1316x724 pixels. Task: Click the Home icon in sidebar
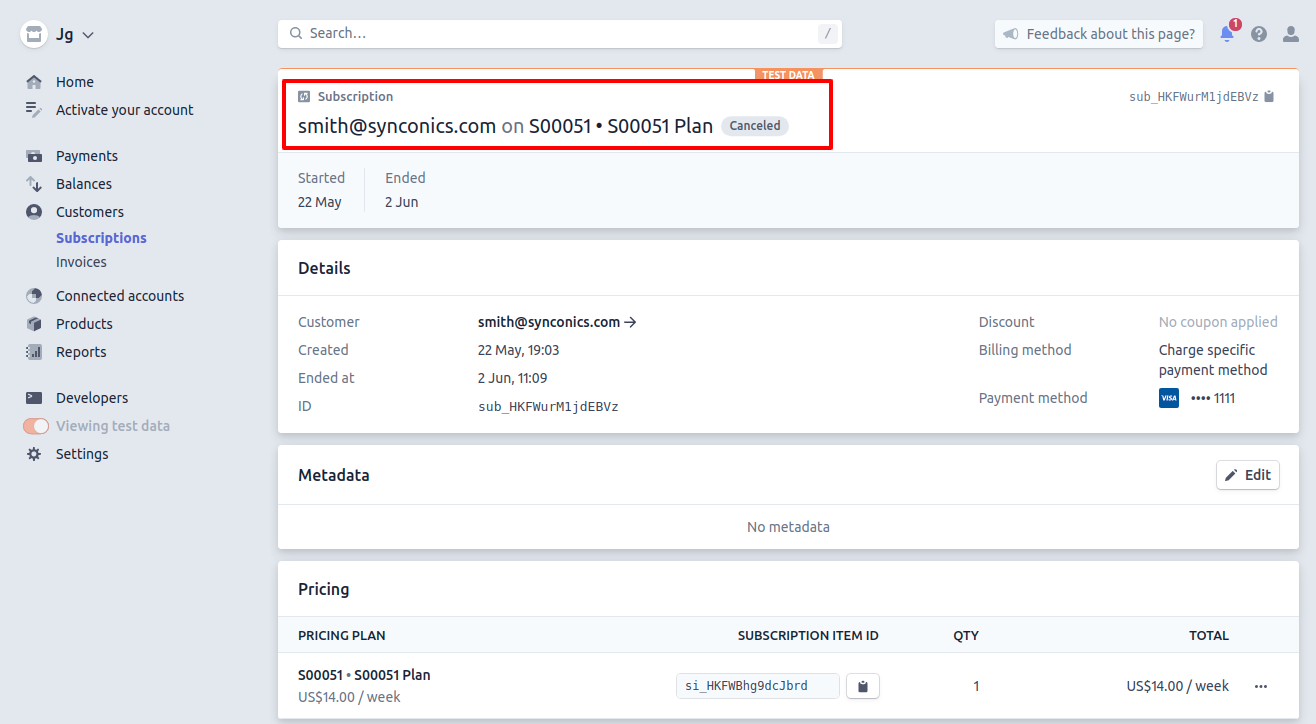coord(35,82)
